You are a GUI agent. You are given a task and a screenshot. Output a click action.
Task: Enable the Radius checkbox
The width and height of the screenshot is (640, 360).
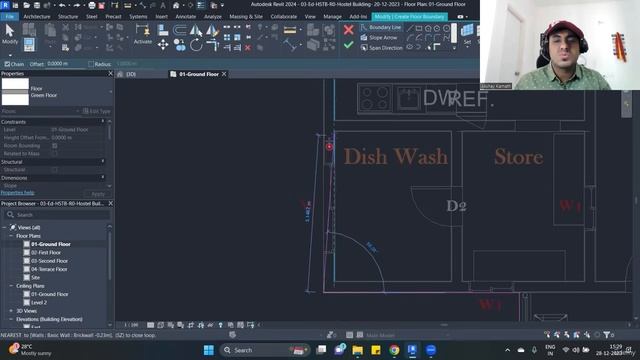point(91,64)
